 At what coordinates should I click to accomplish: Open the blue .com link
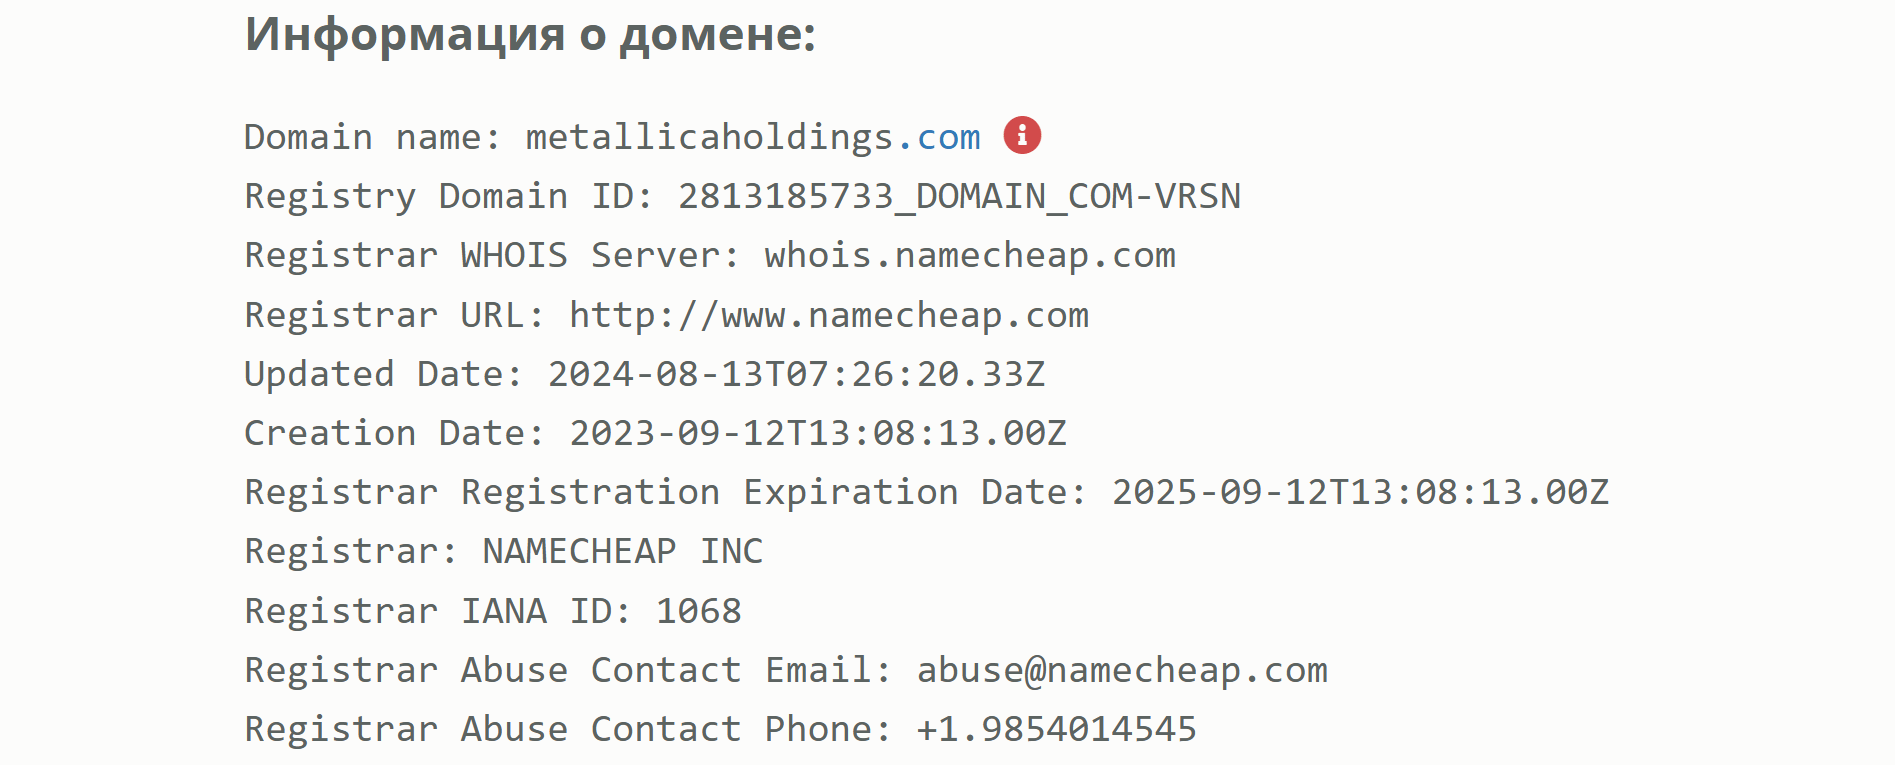click(x=939, y=137)
